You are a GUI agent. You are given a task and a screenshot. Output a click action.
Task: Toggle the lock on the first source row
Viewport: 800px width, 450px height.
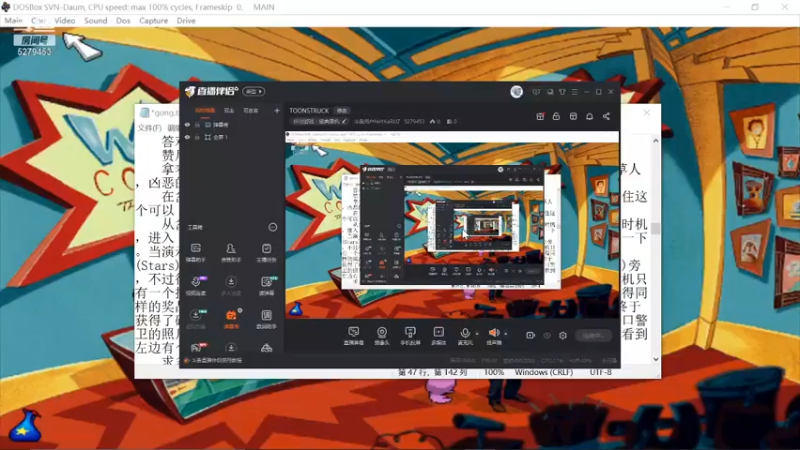coord(197,124)
